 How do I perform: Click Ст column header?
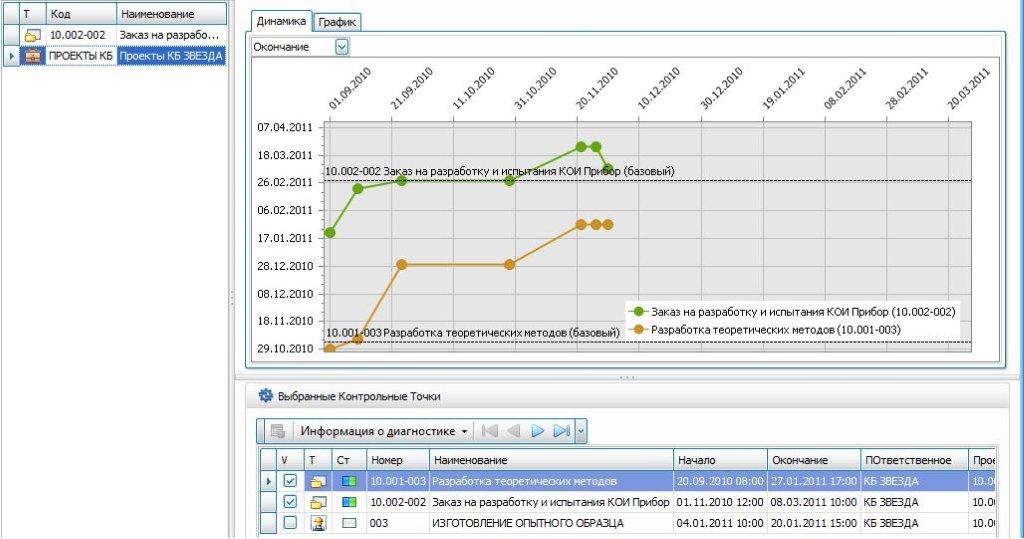pos(349,460)
